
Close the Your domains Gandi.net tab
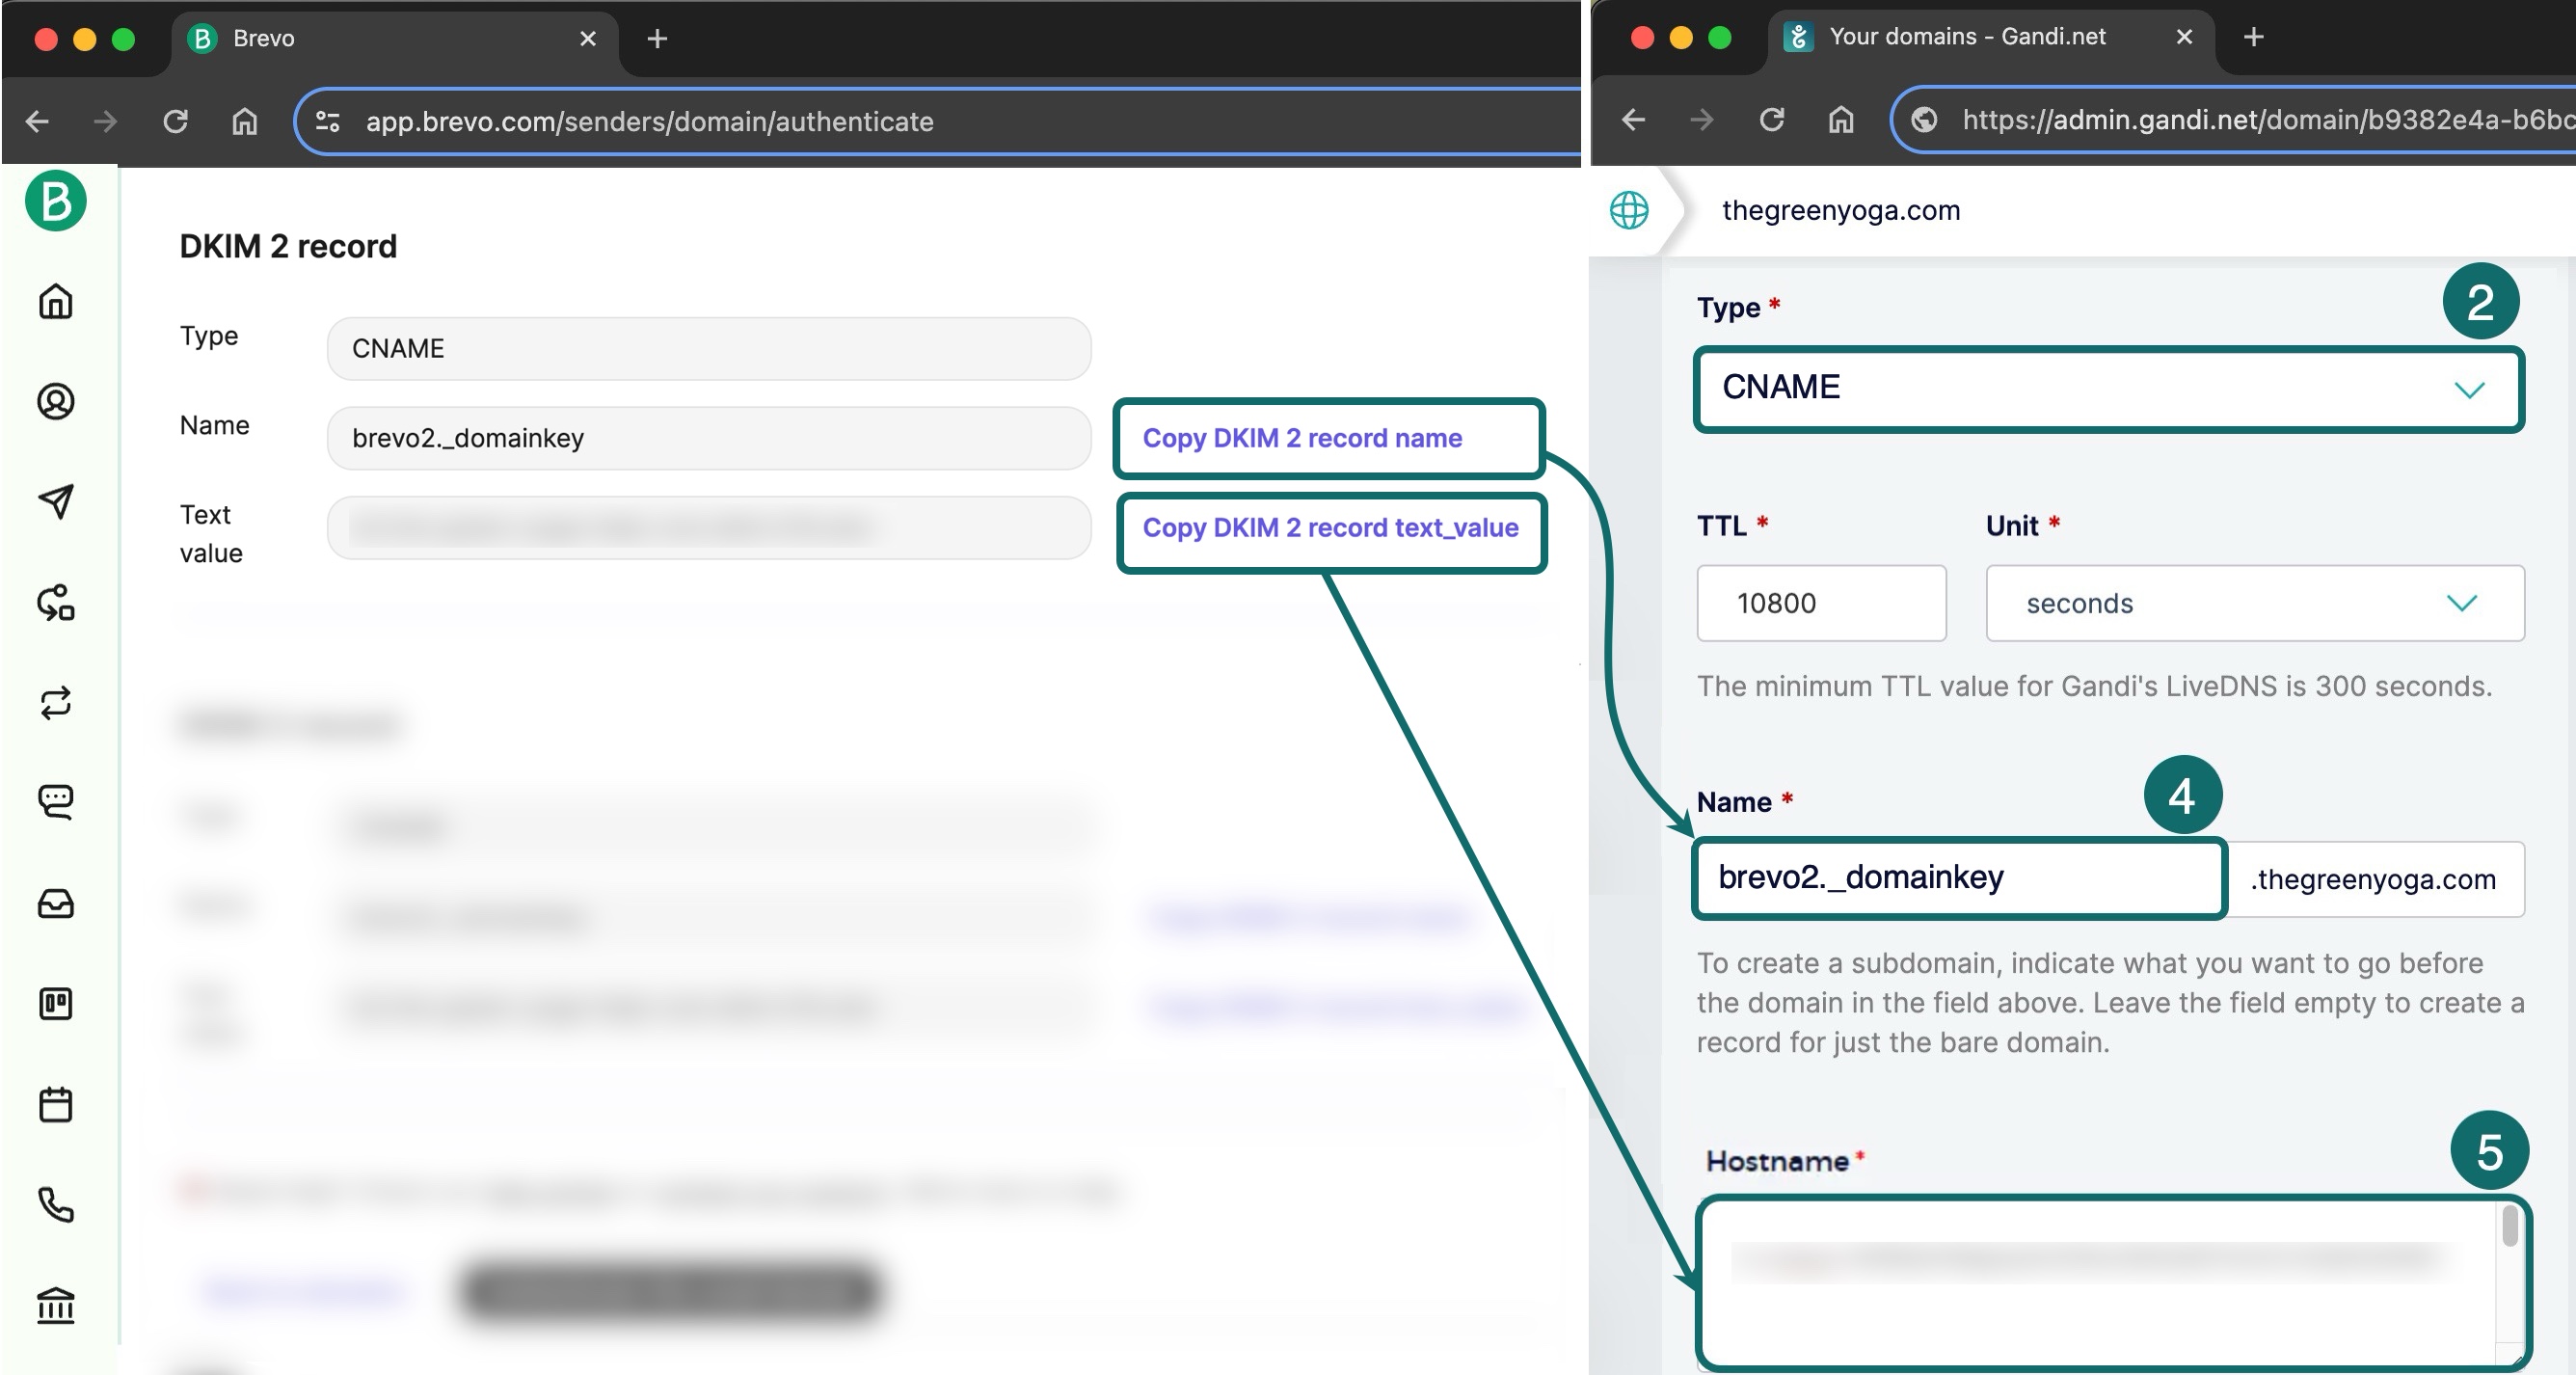pos(2184,36)
